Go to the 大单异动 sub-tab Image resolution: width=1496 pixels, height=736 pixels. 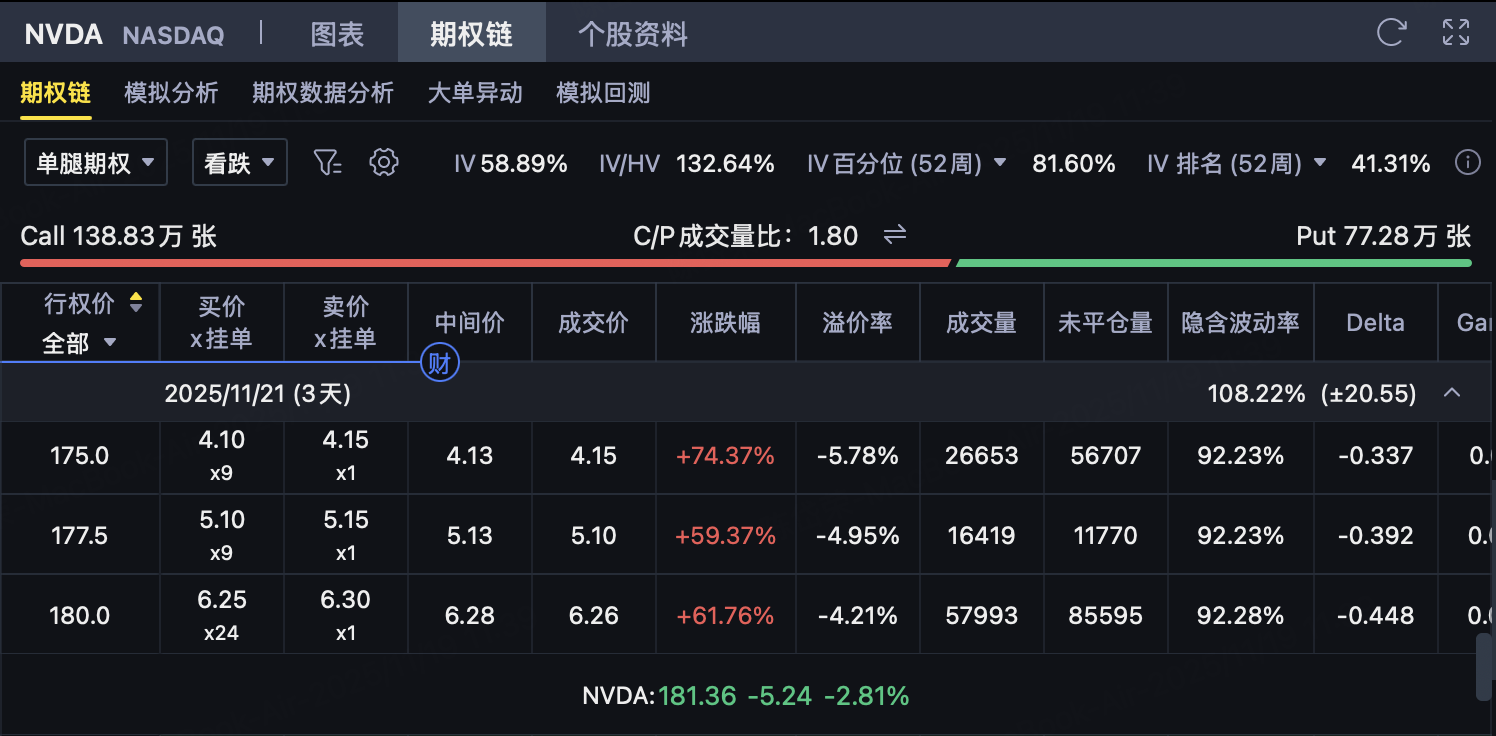click(x=475, y=93)
